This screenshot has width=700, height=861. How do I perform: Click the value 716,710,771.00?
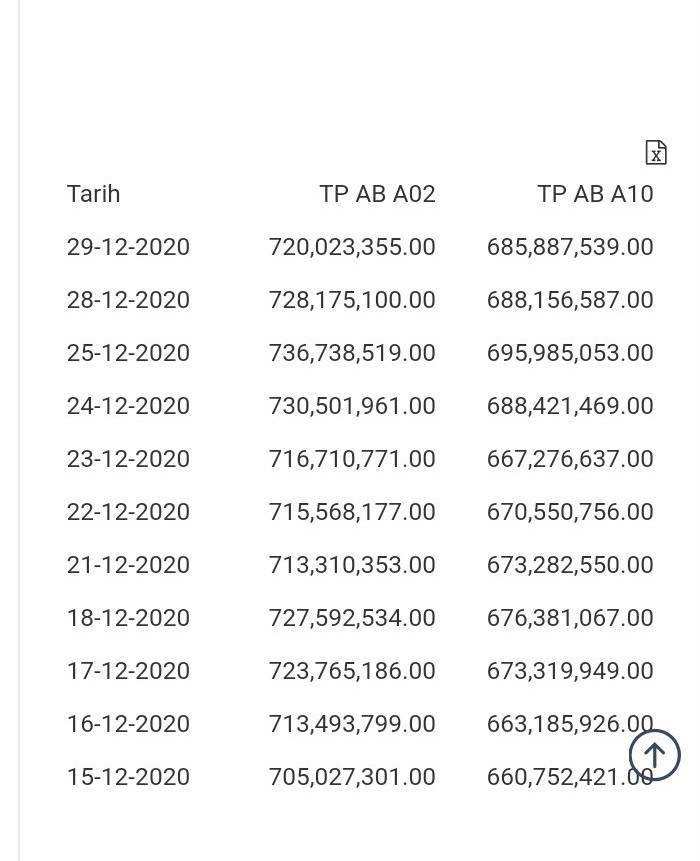pos(352,459)
